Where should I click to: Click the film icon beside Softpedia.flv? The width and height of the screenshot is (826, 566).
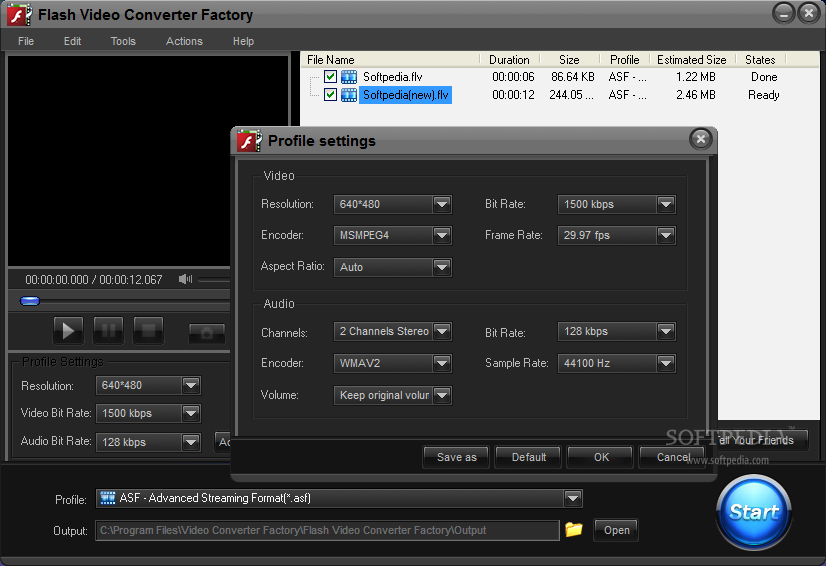(349, 77)
